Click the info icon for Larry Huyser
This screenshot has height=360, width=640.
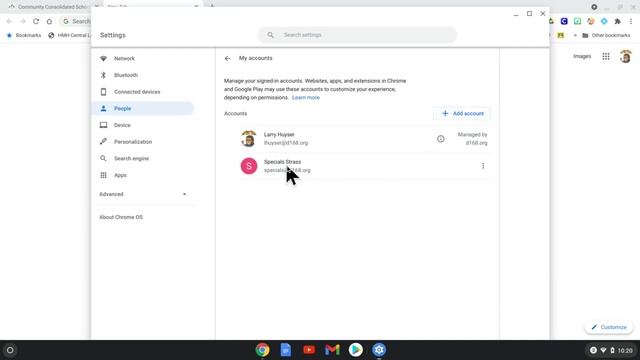pyautogui.click(x=440, y=139)
